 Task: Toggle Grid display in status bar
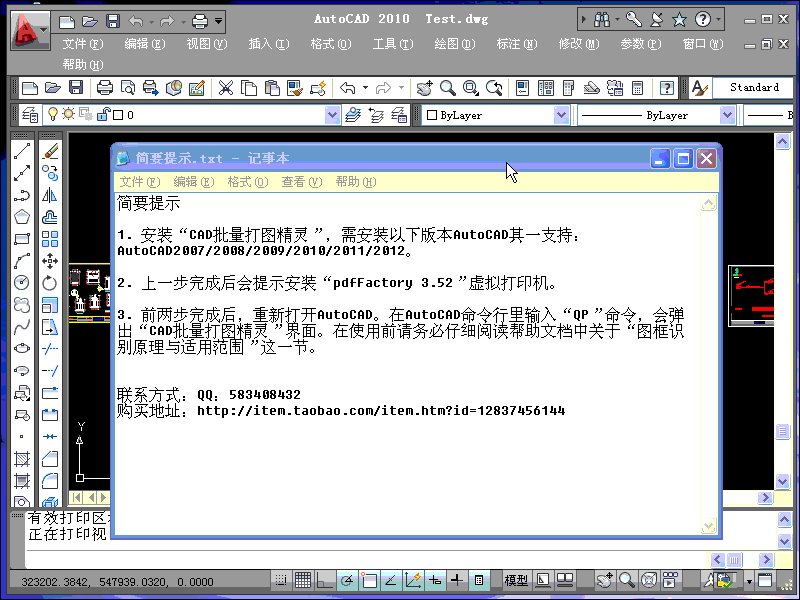(302, 580)
